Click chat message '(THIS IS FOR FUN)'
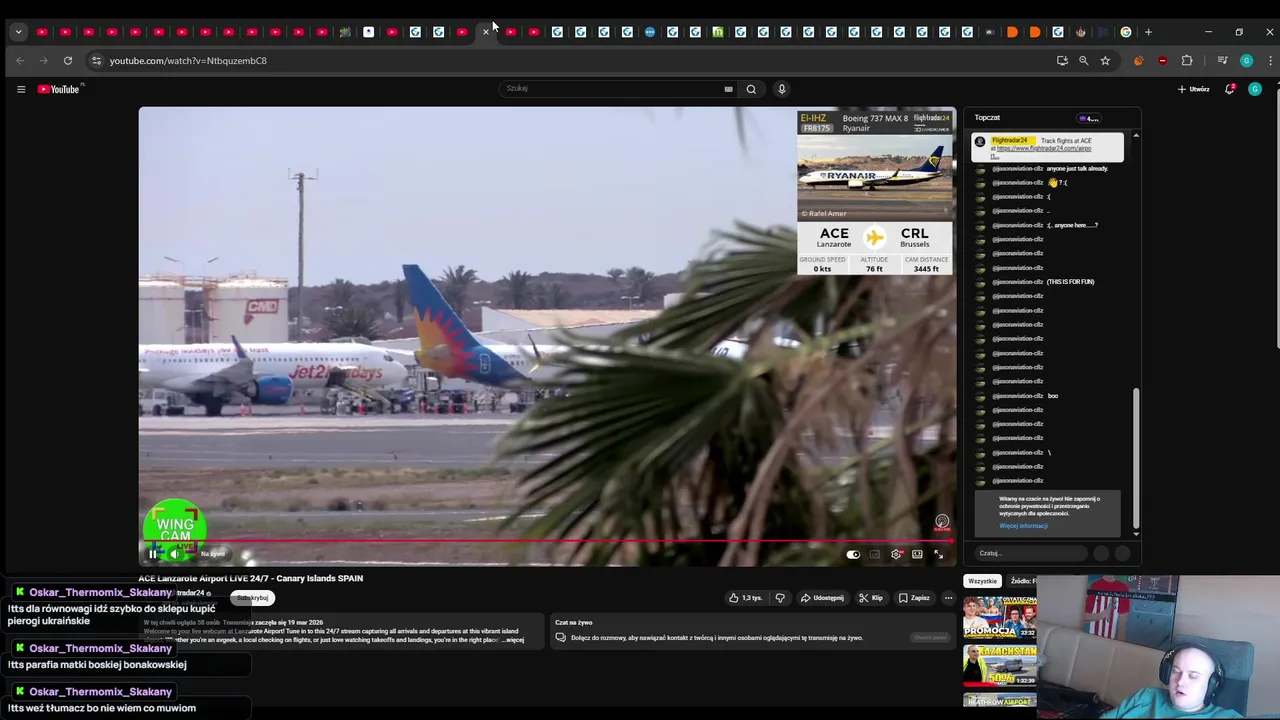Image resolution: width=1280 pixels, height=720 pixels. [1070, 282]
